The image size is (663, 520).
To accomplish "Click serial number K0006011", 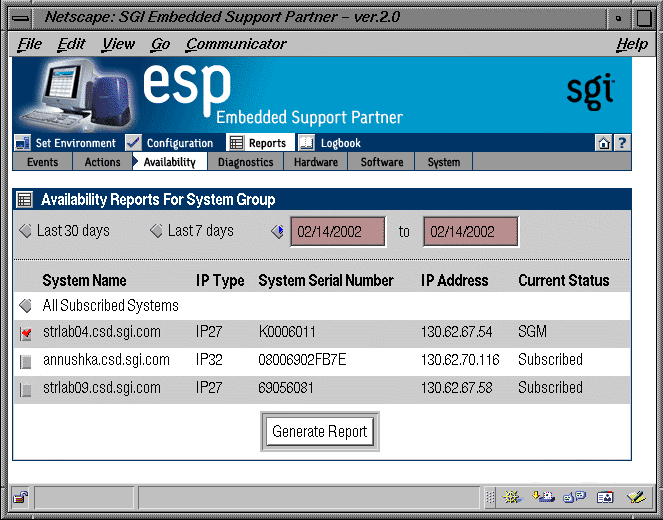I will tap(287, 331).
